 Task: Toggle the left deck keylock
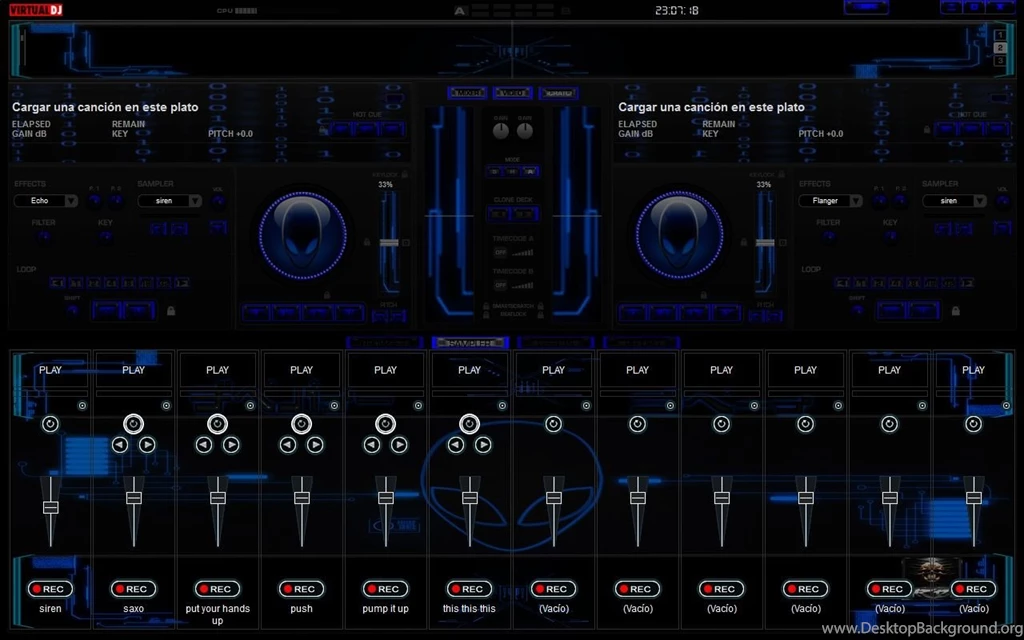[x=405, y=174]
